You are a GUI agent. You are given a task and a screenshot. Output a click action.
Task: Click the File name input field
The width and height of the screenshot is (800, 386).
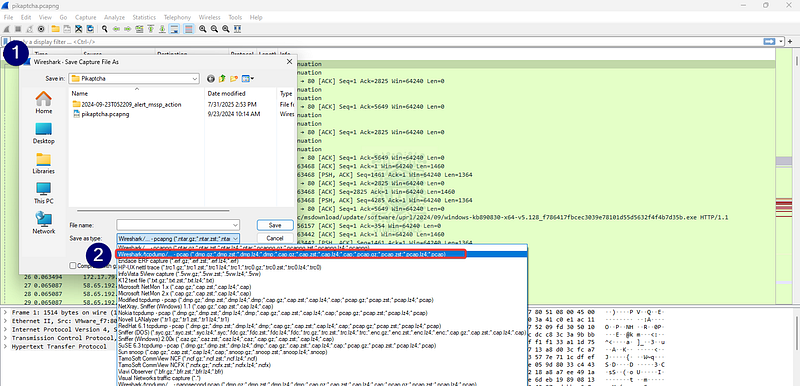click(x=173, y=225)
